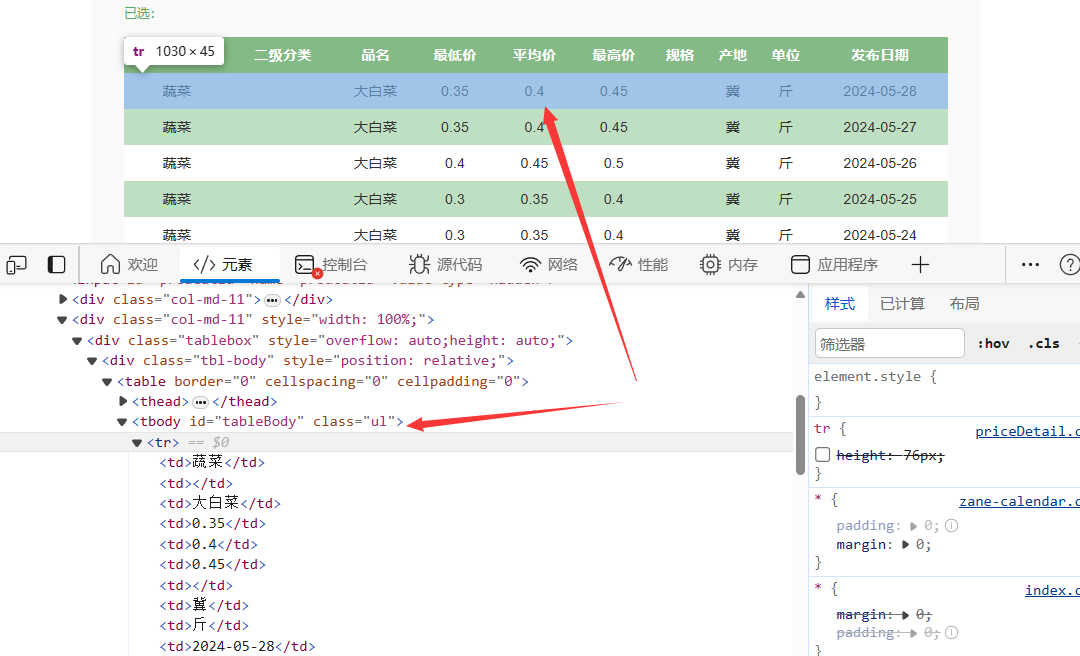Open the priceDetail stylesheet link
1080x656 pixels.
pos(1027,432)
